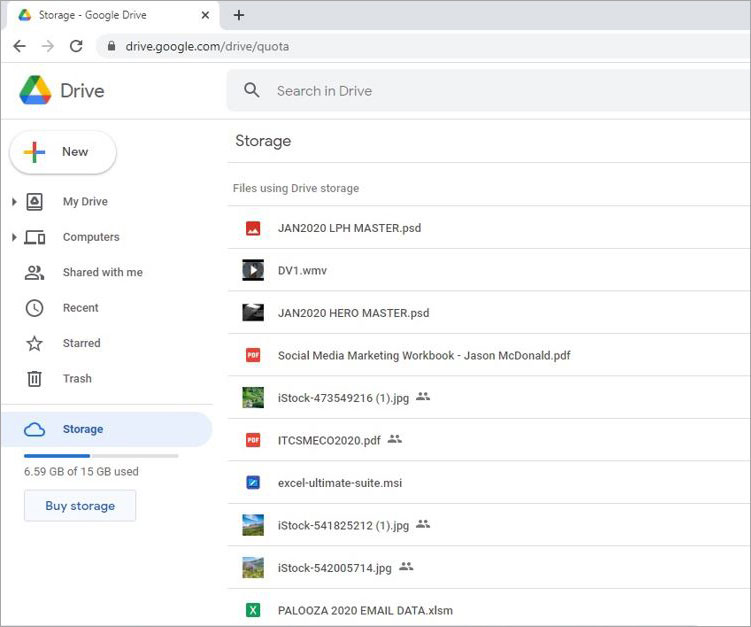
Task: Click in the Search in Drive field
Action: point(489,91)
